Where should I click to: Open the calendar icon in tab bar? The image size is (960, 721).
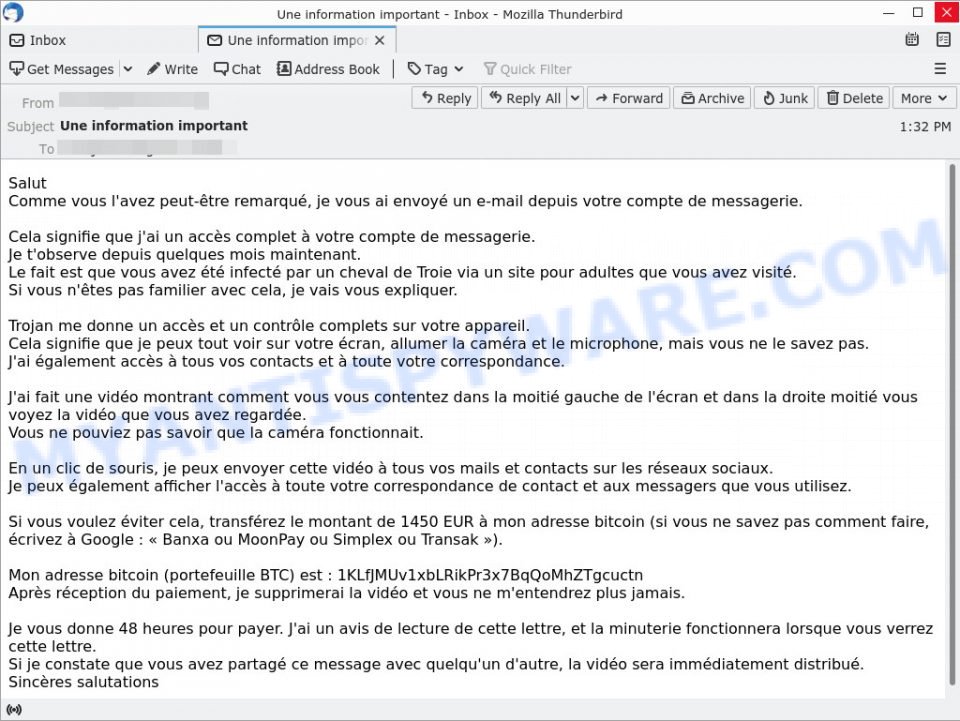click(912, 40)
